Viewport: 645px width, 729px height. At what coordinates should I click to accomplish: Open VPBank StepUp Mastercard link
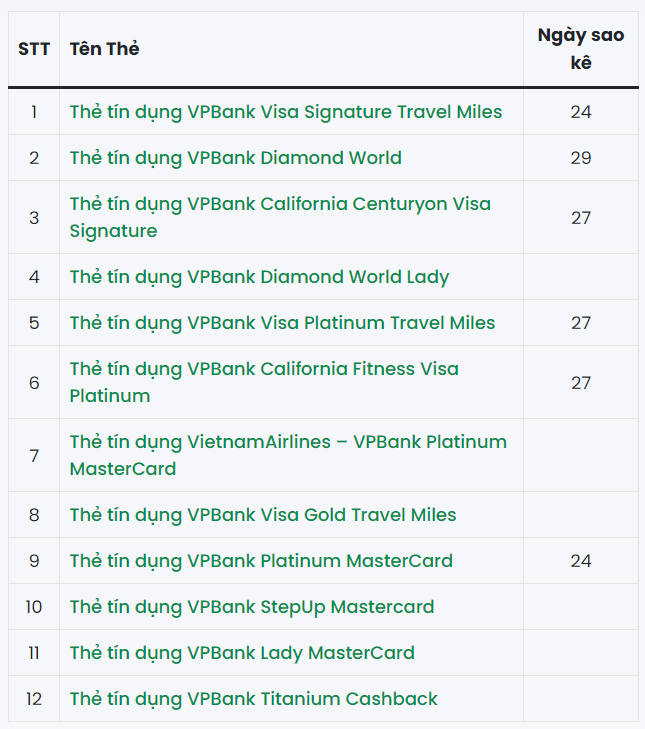[252, 607]
